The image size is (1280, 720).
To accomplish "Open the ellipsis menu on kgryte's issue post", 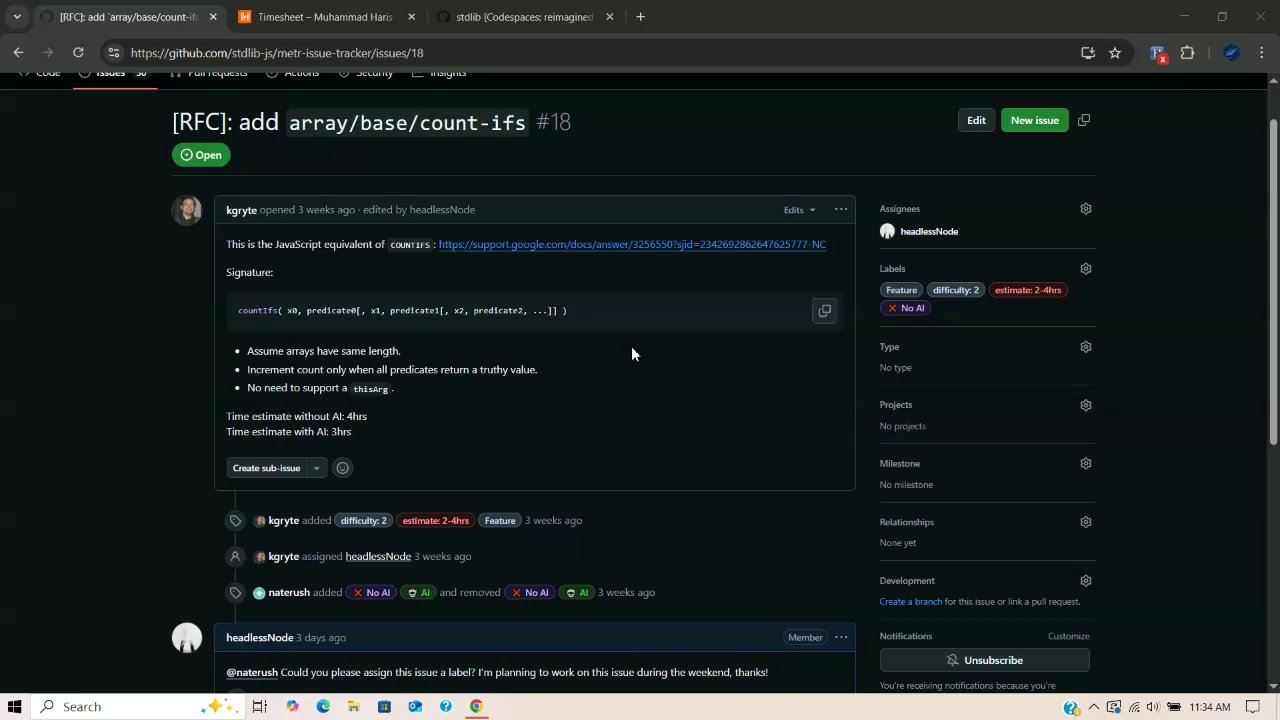I will 841,209.
